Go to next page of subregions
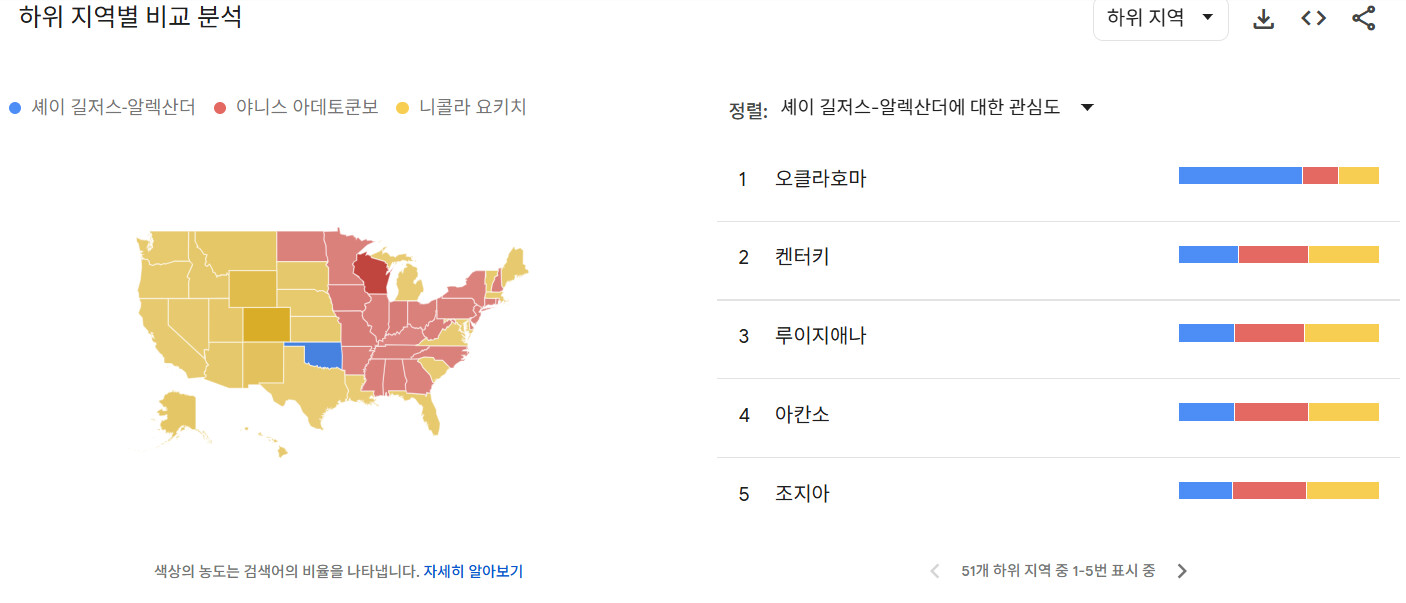 (1182, 571)
